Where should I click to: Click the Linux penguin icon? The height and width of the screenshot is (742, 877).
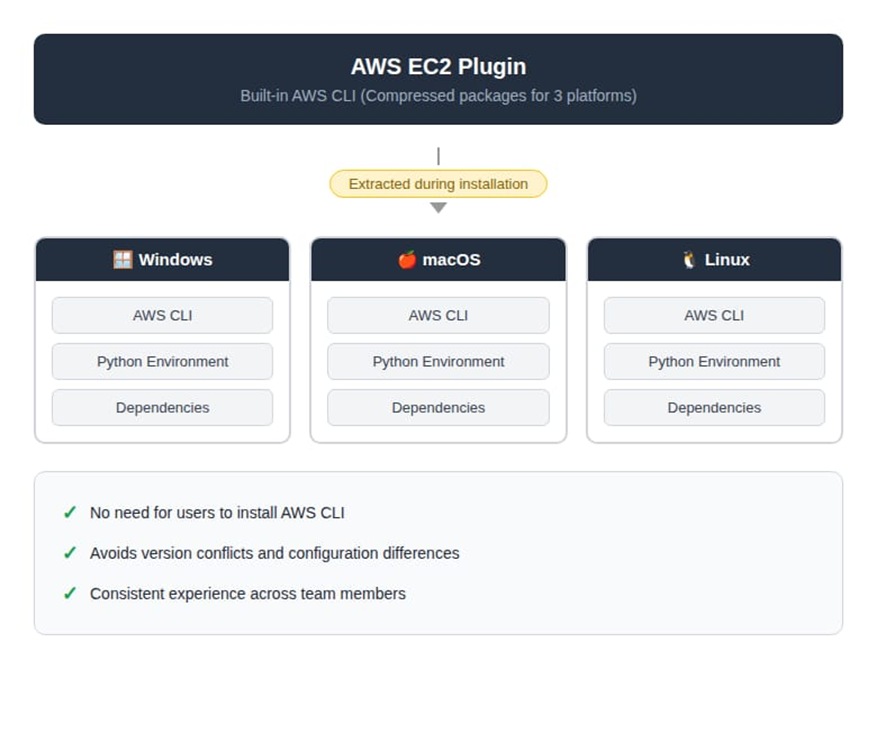[x=689, y=260]
